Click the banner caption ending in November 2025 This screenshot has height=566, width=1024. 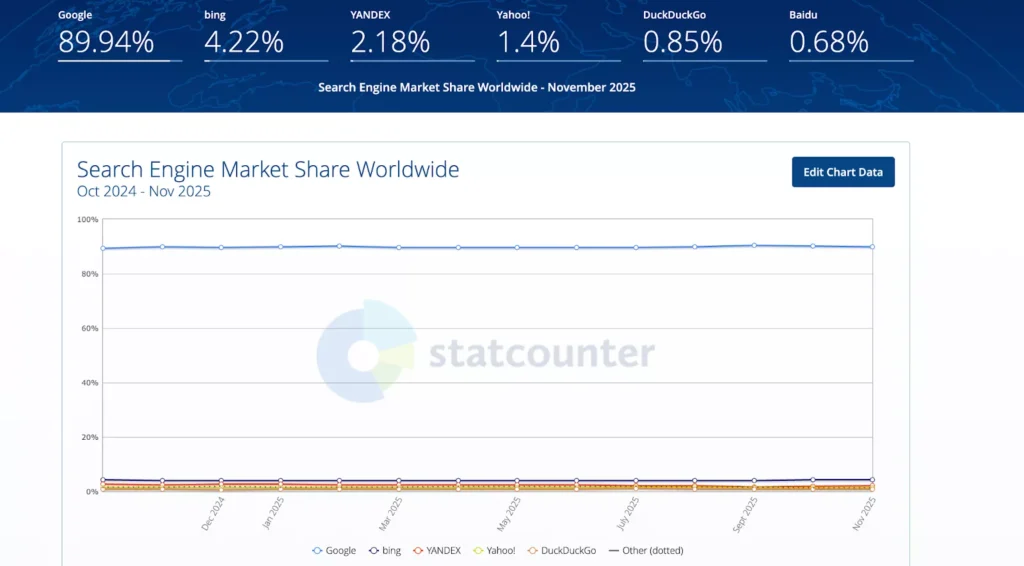click(477, 87)
